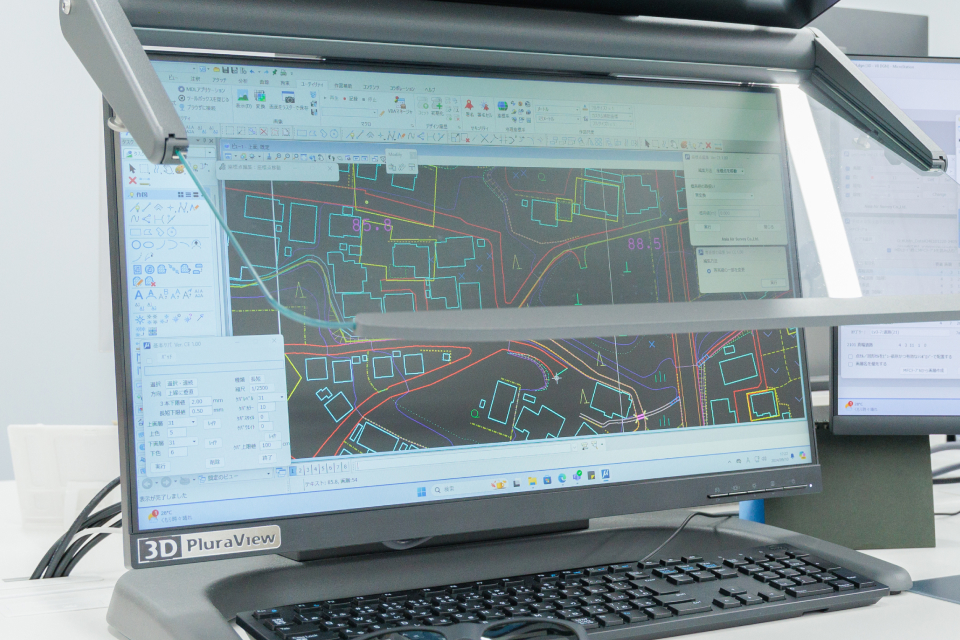The height and width of the screenshot is (640, 960).
Task: Toggle view 5 button in the view group bar
Action: click(323, 469)
